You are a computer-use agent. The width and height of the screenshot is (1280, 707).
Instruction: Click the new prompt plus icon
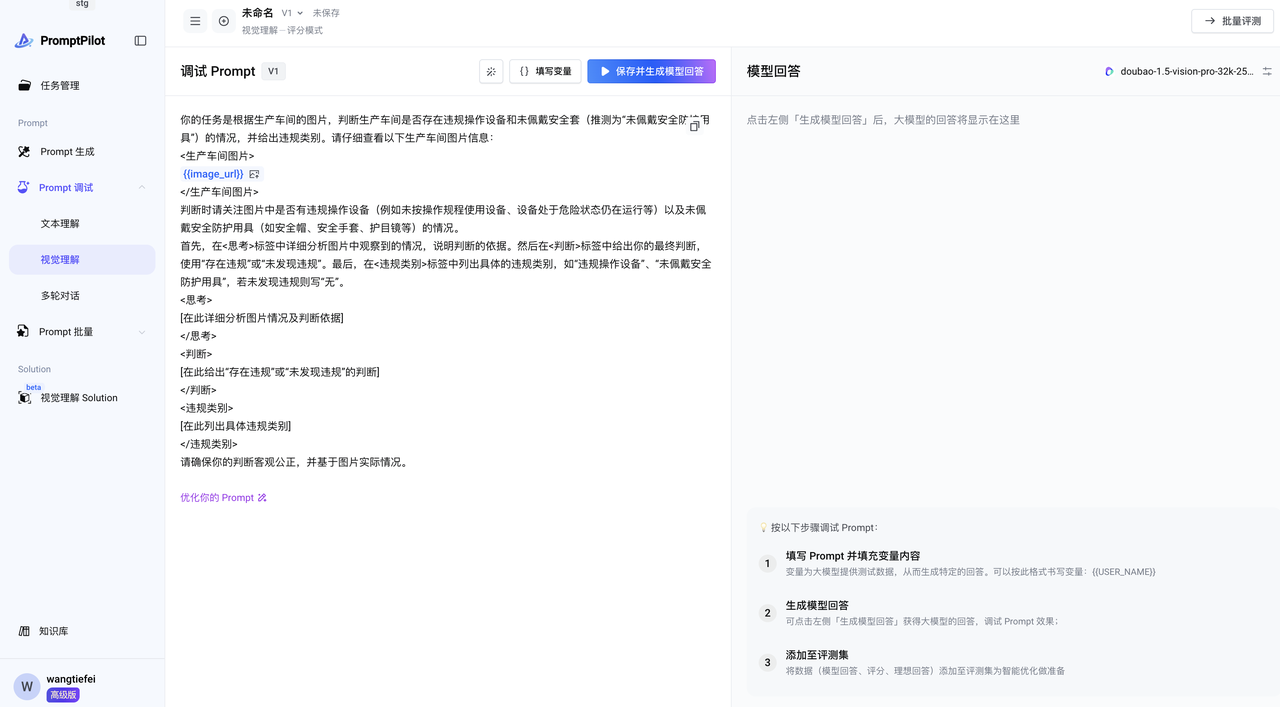pyautogui.click(x=223, y=21)
